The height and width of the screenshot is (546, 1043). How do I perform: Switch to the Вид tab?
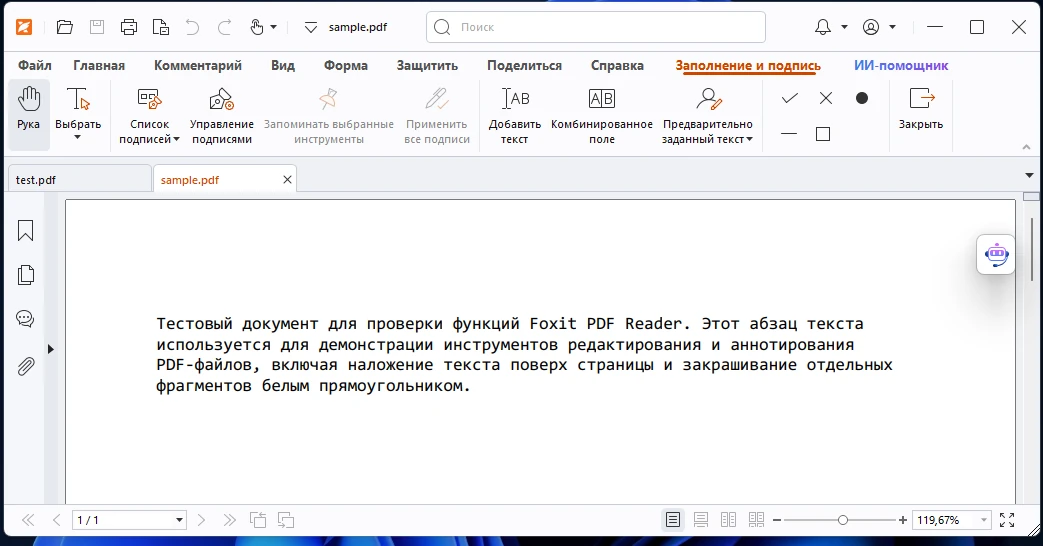pos(283,65)
